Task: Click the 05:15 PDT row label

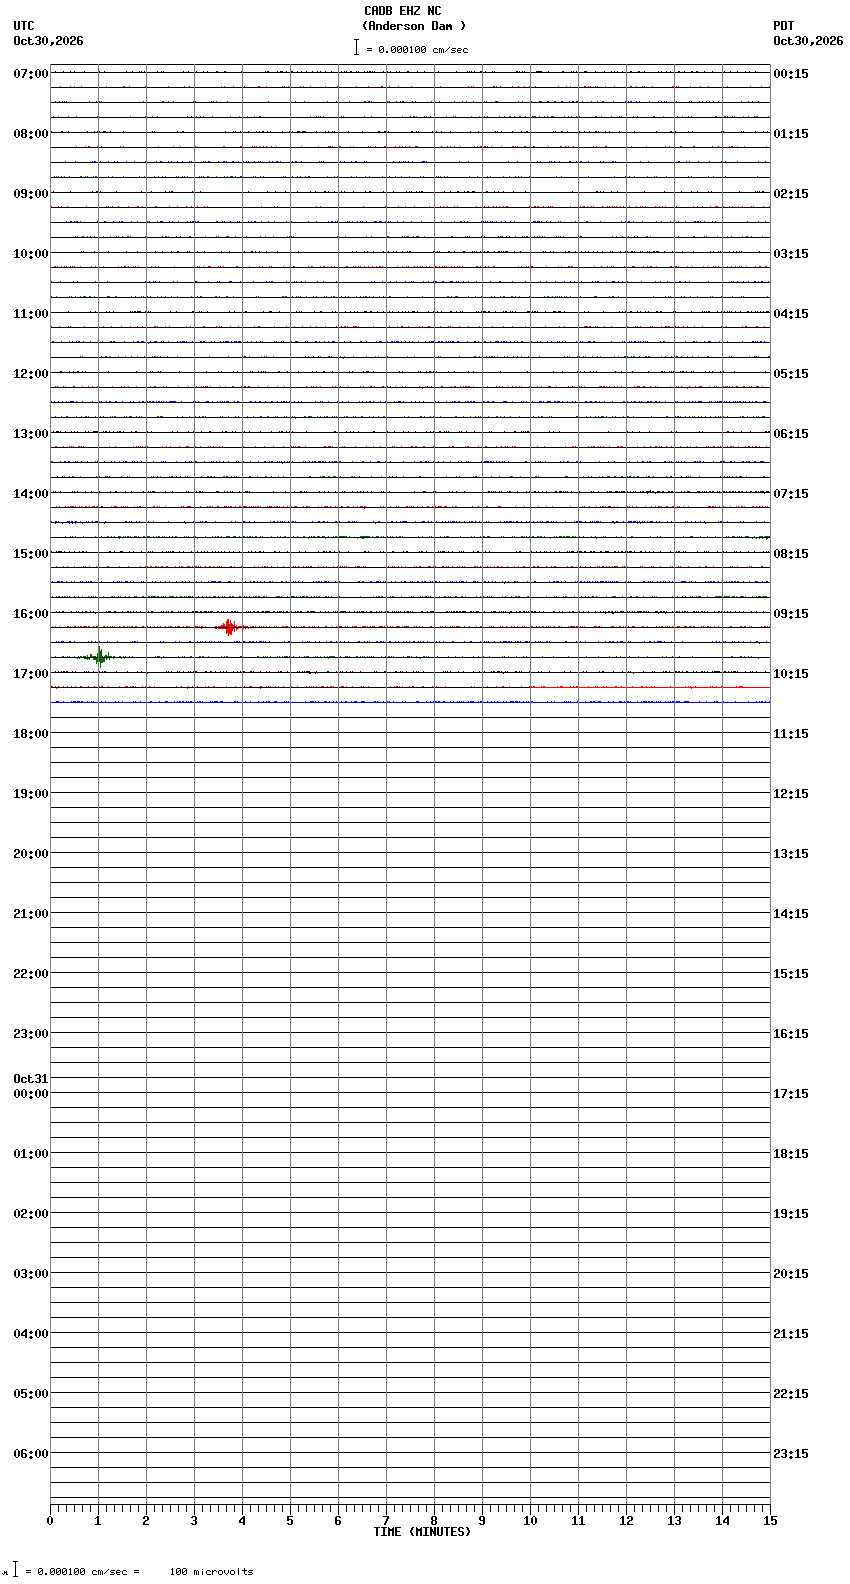Action: click(x=791, y=374)
